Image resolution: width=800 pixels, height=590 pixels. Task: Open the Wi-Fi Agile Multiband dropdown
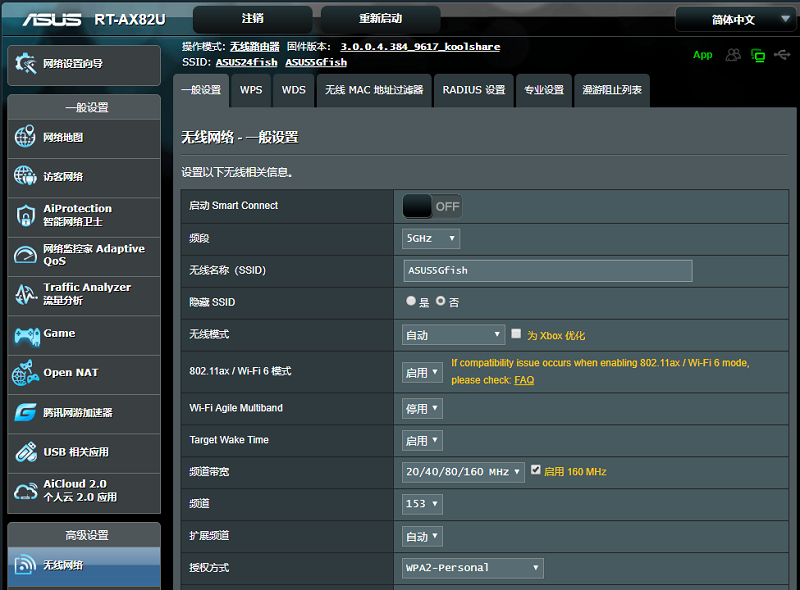click(x=422, y=409)
